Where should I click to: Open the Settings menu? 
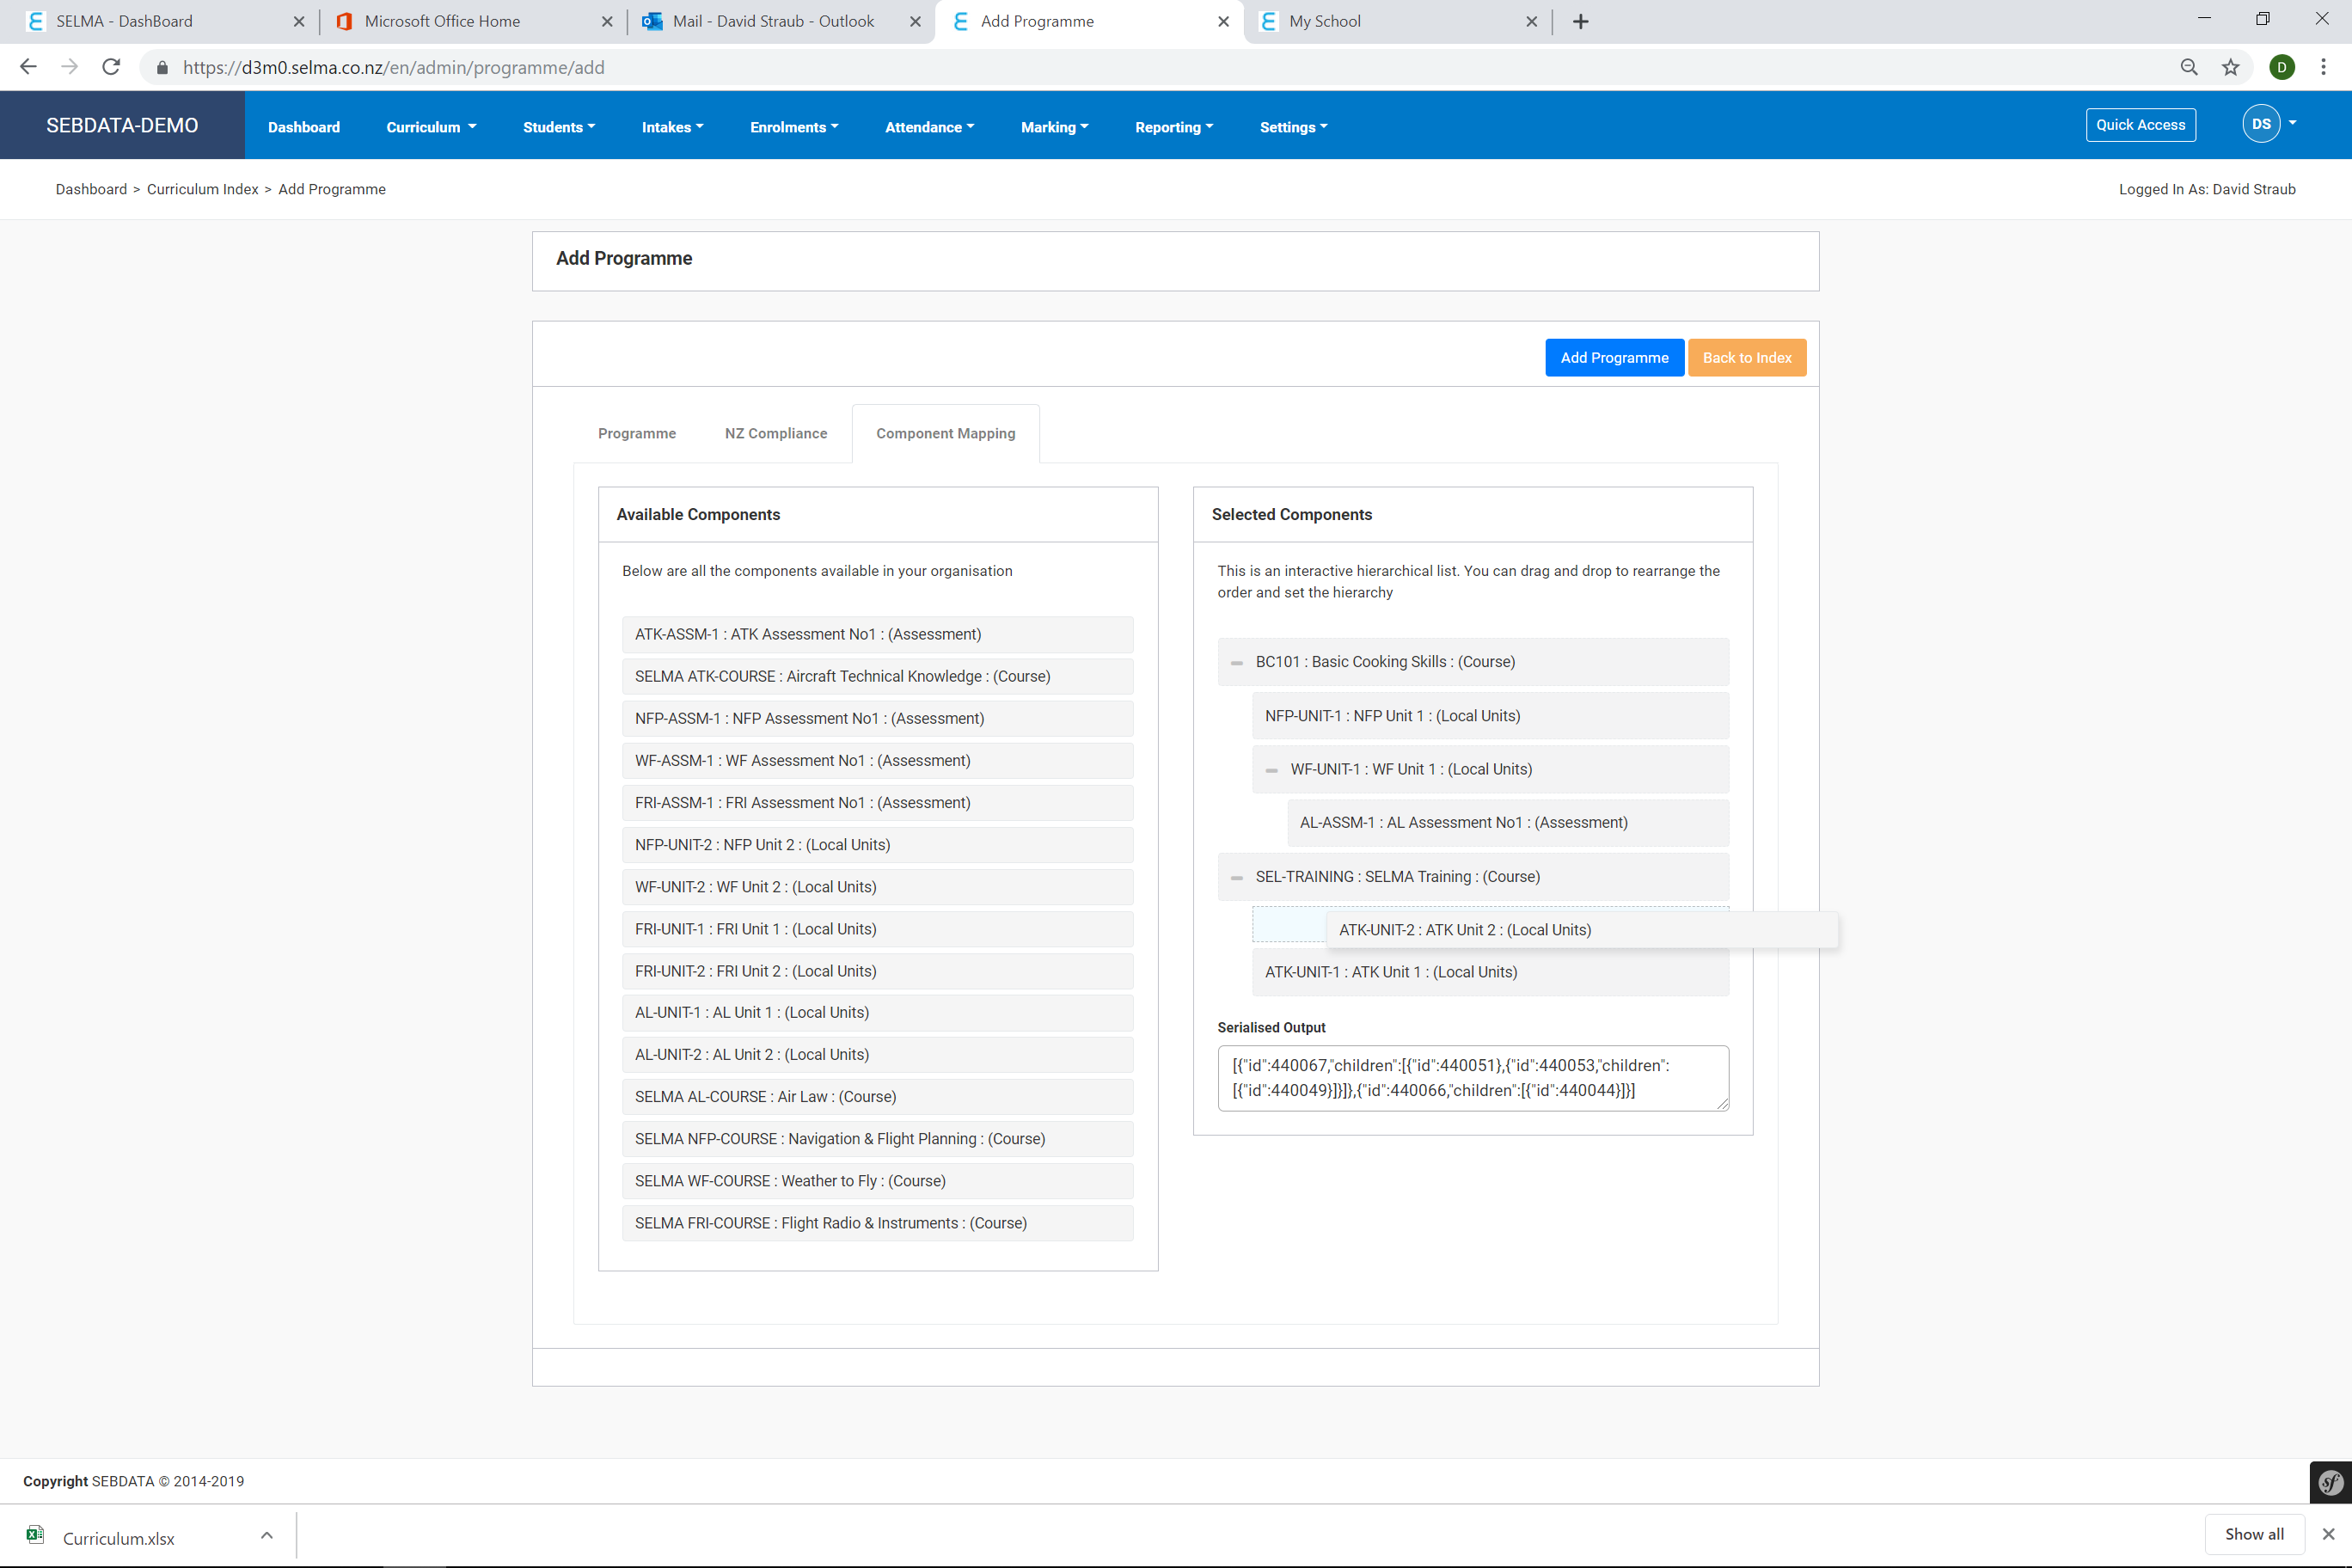pyautogui.click(x=1293, y=127)
